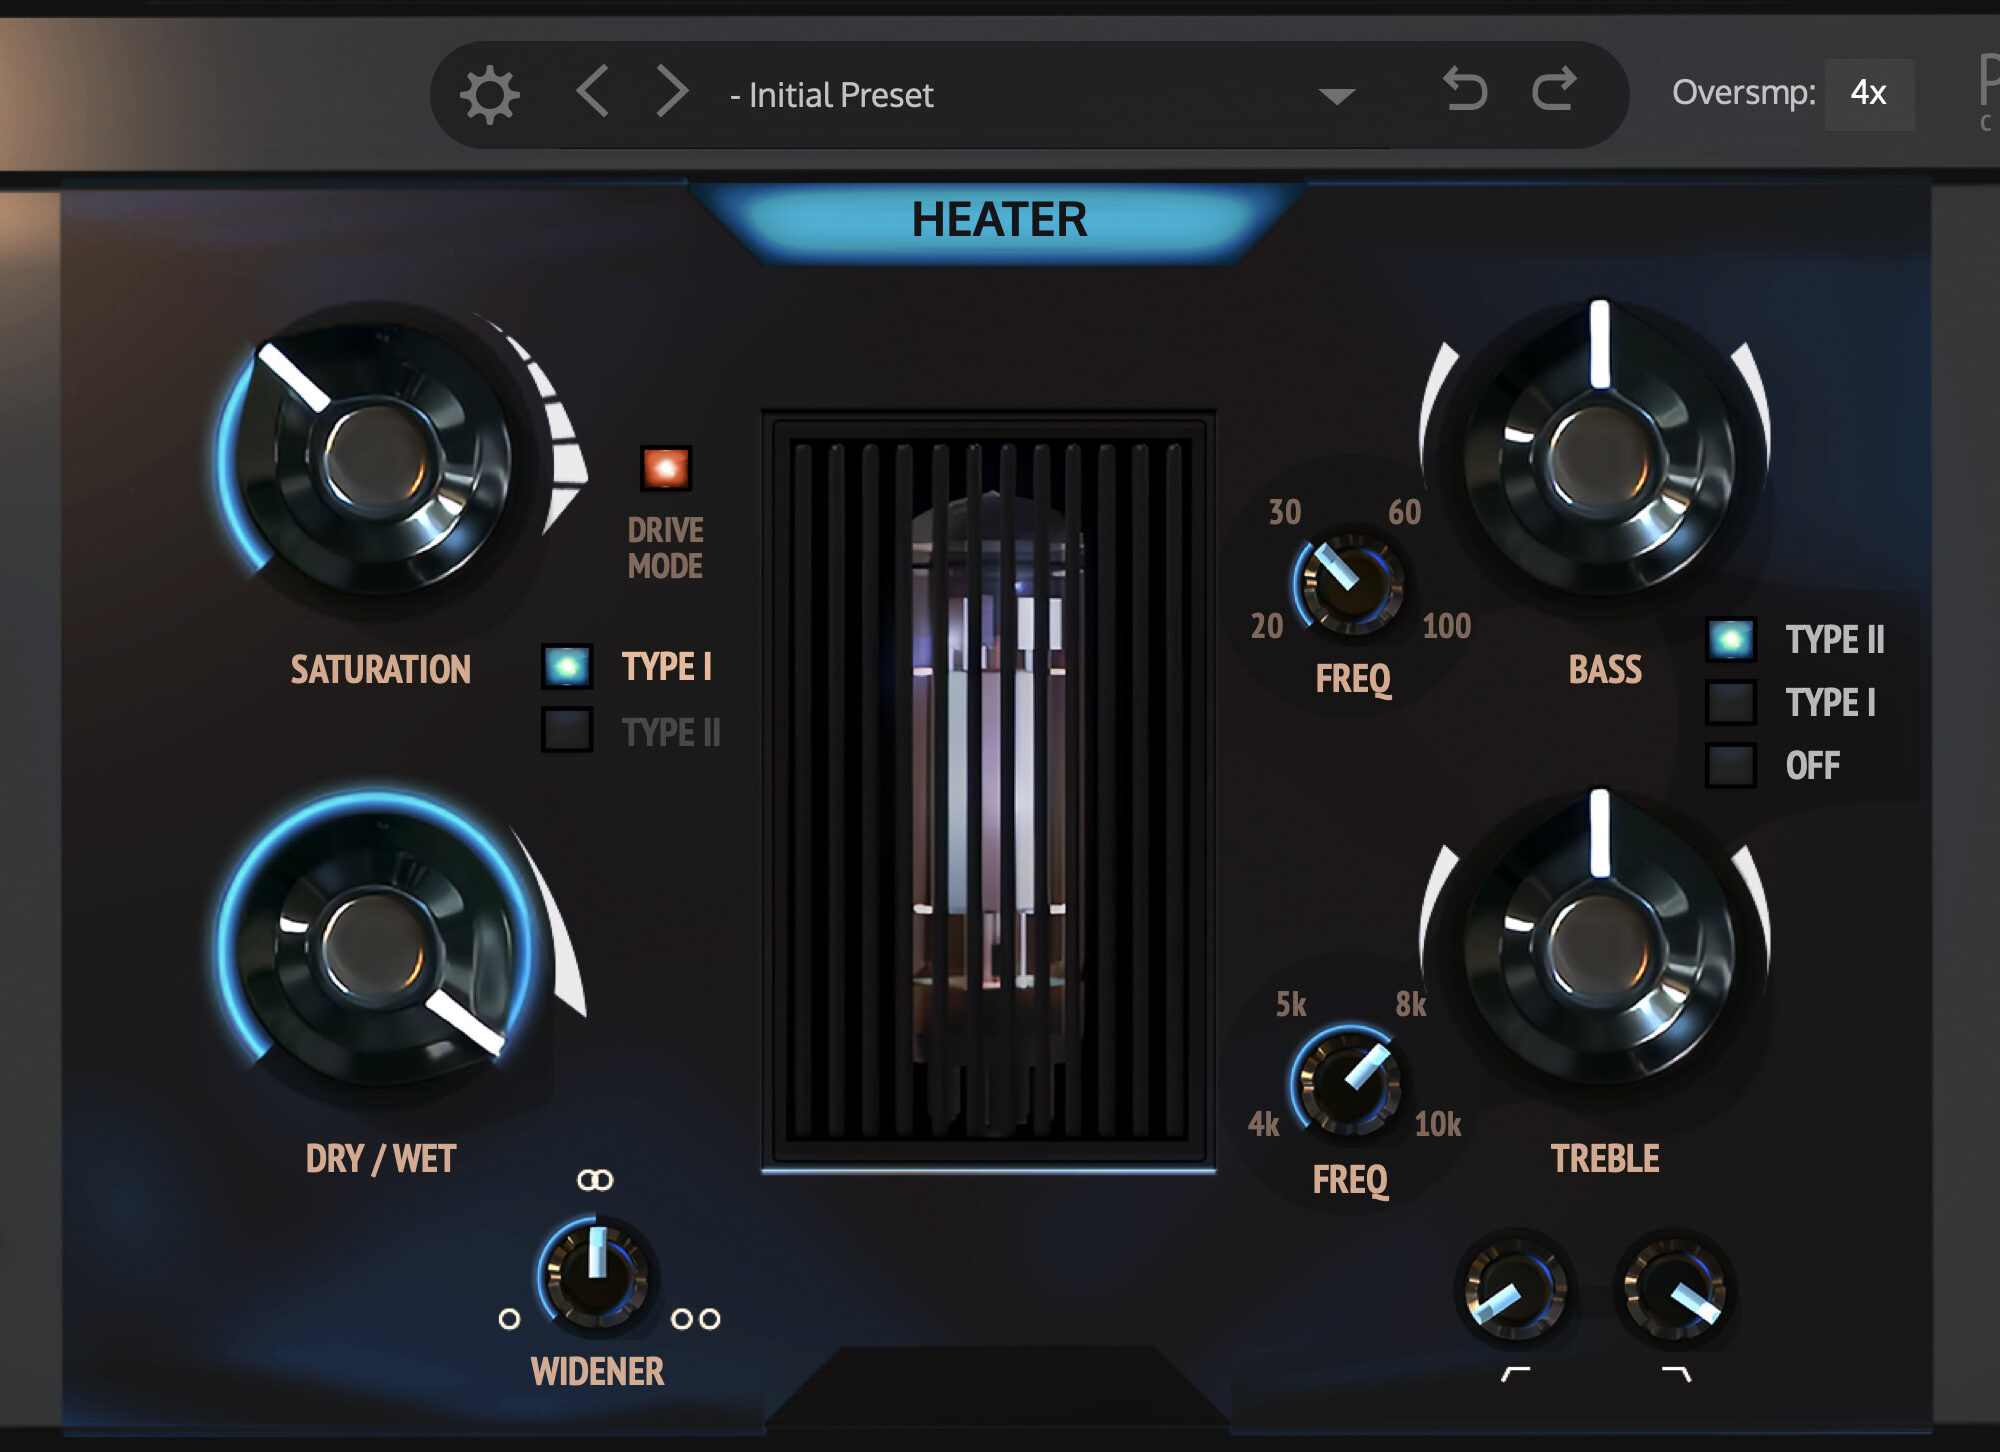Viewport: 2000px width, 1452px height.
Task: Click the Dry / Wet knob
Action: pos(375,945)
